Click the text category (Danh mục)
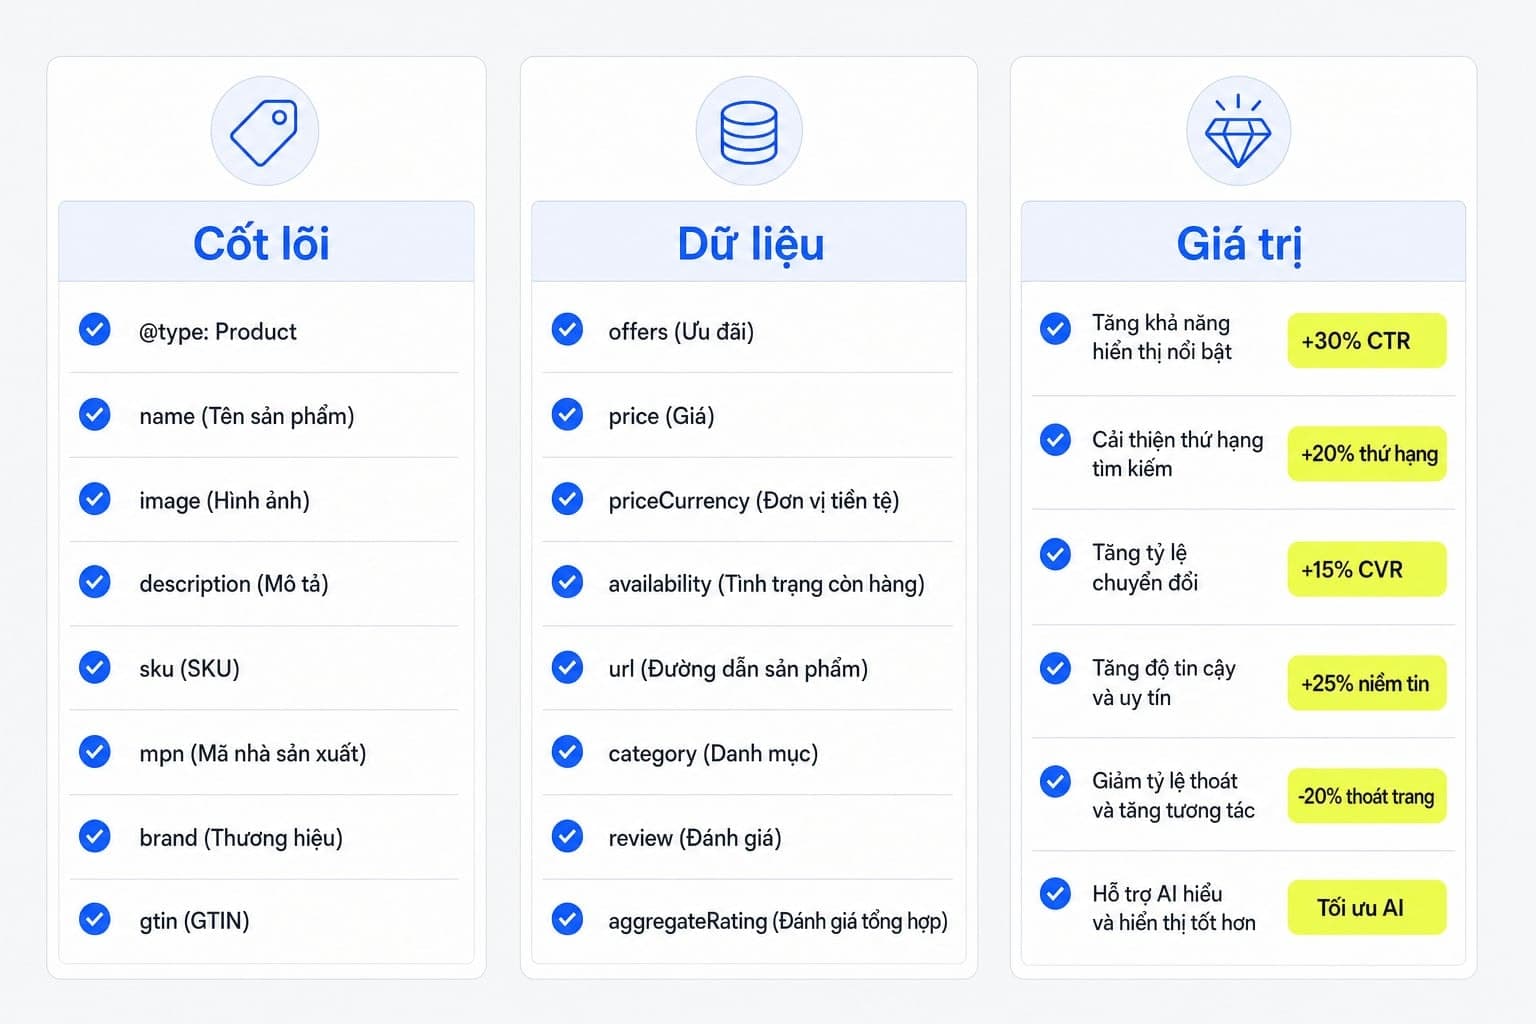Screen dimensions: 1536x1024 pos(713,753)
